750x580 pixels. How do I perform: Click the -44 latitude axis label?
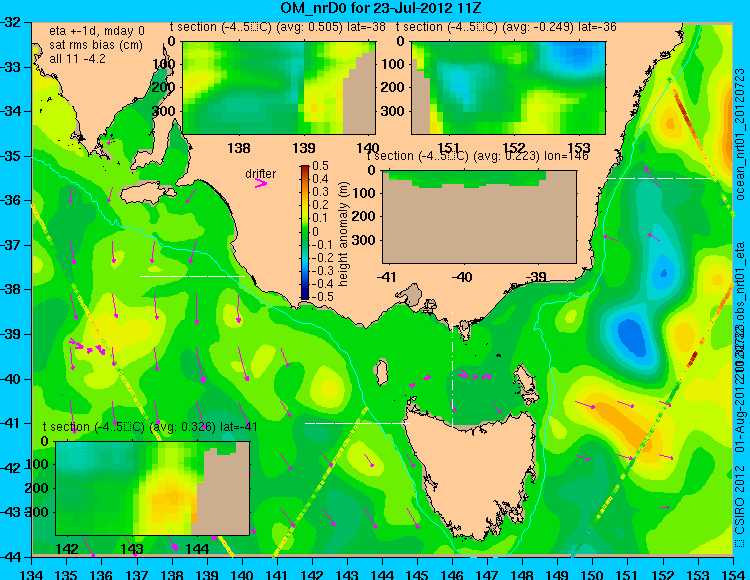(11, 557)
